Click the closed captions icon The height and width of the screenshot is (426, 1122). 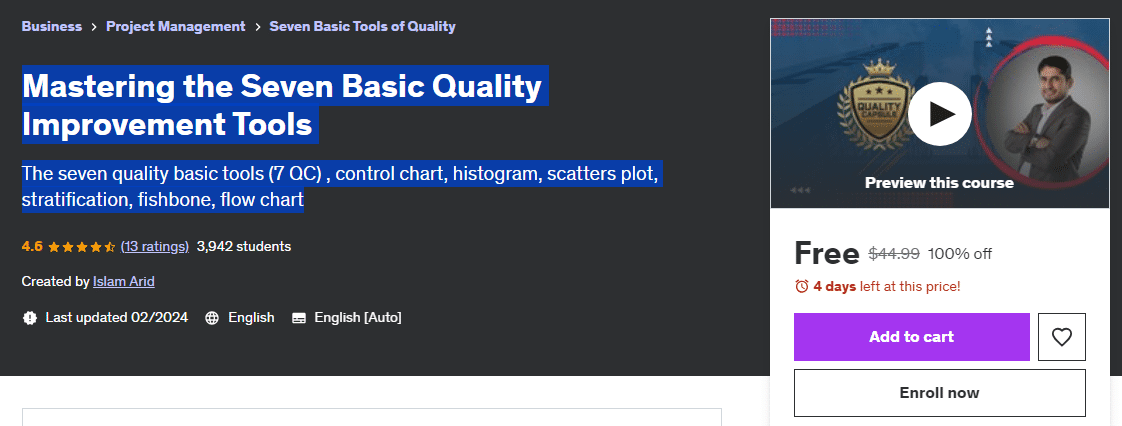298,318
